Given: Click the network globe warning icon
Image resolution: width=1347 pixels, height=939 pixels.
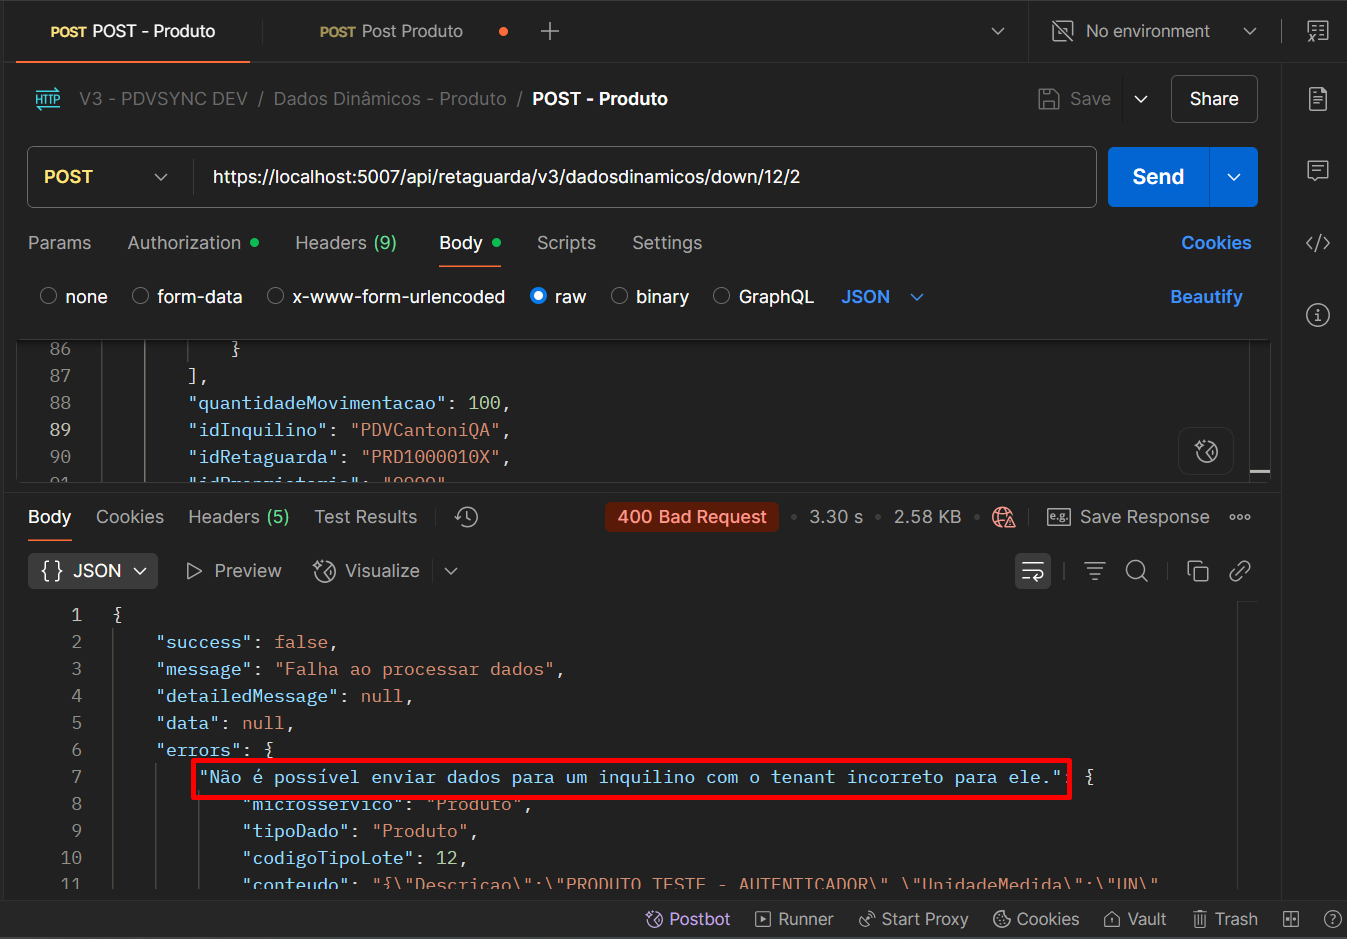Looking at the screenshot, I should [x=1003, y=517].
